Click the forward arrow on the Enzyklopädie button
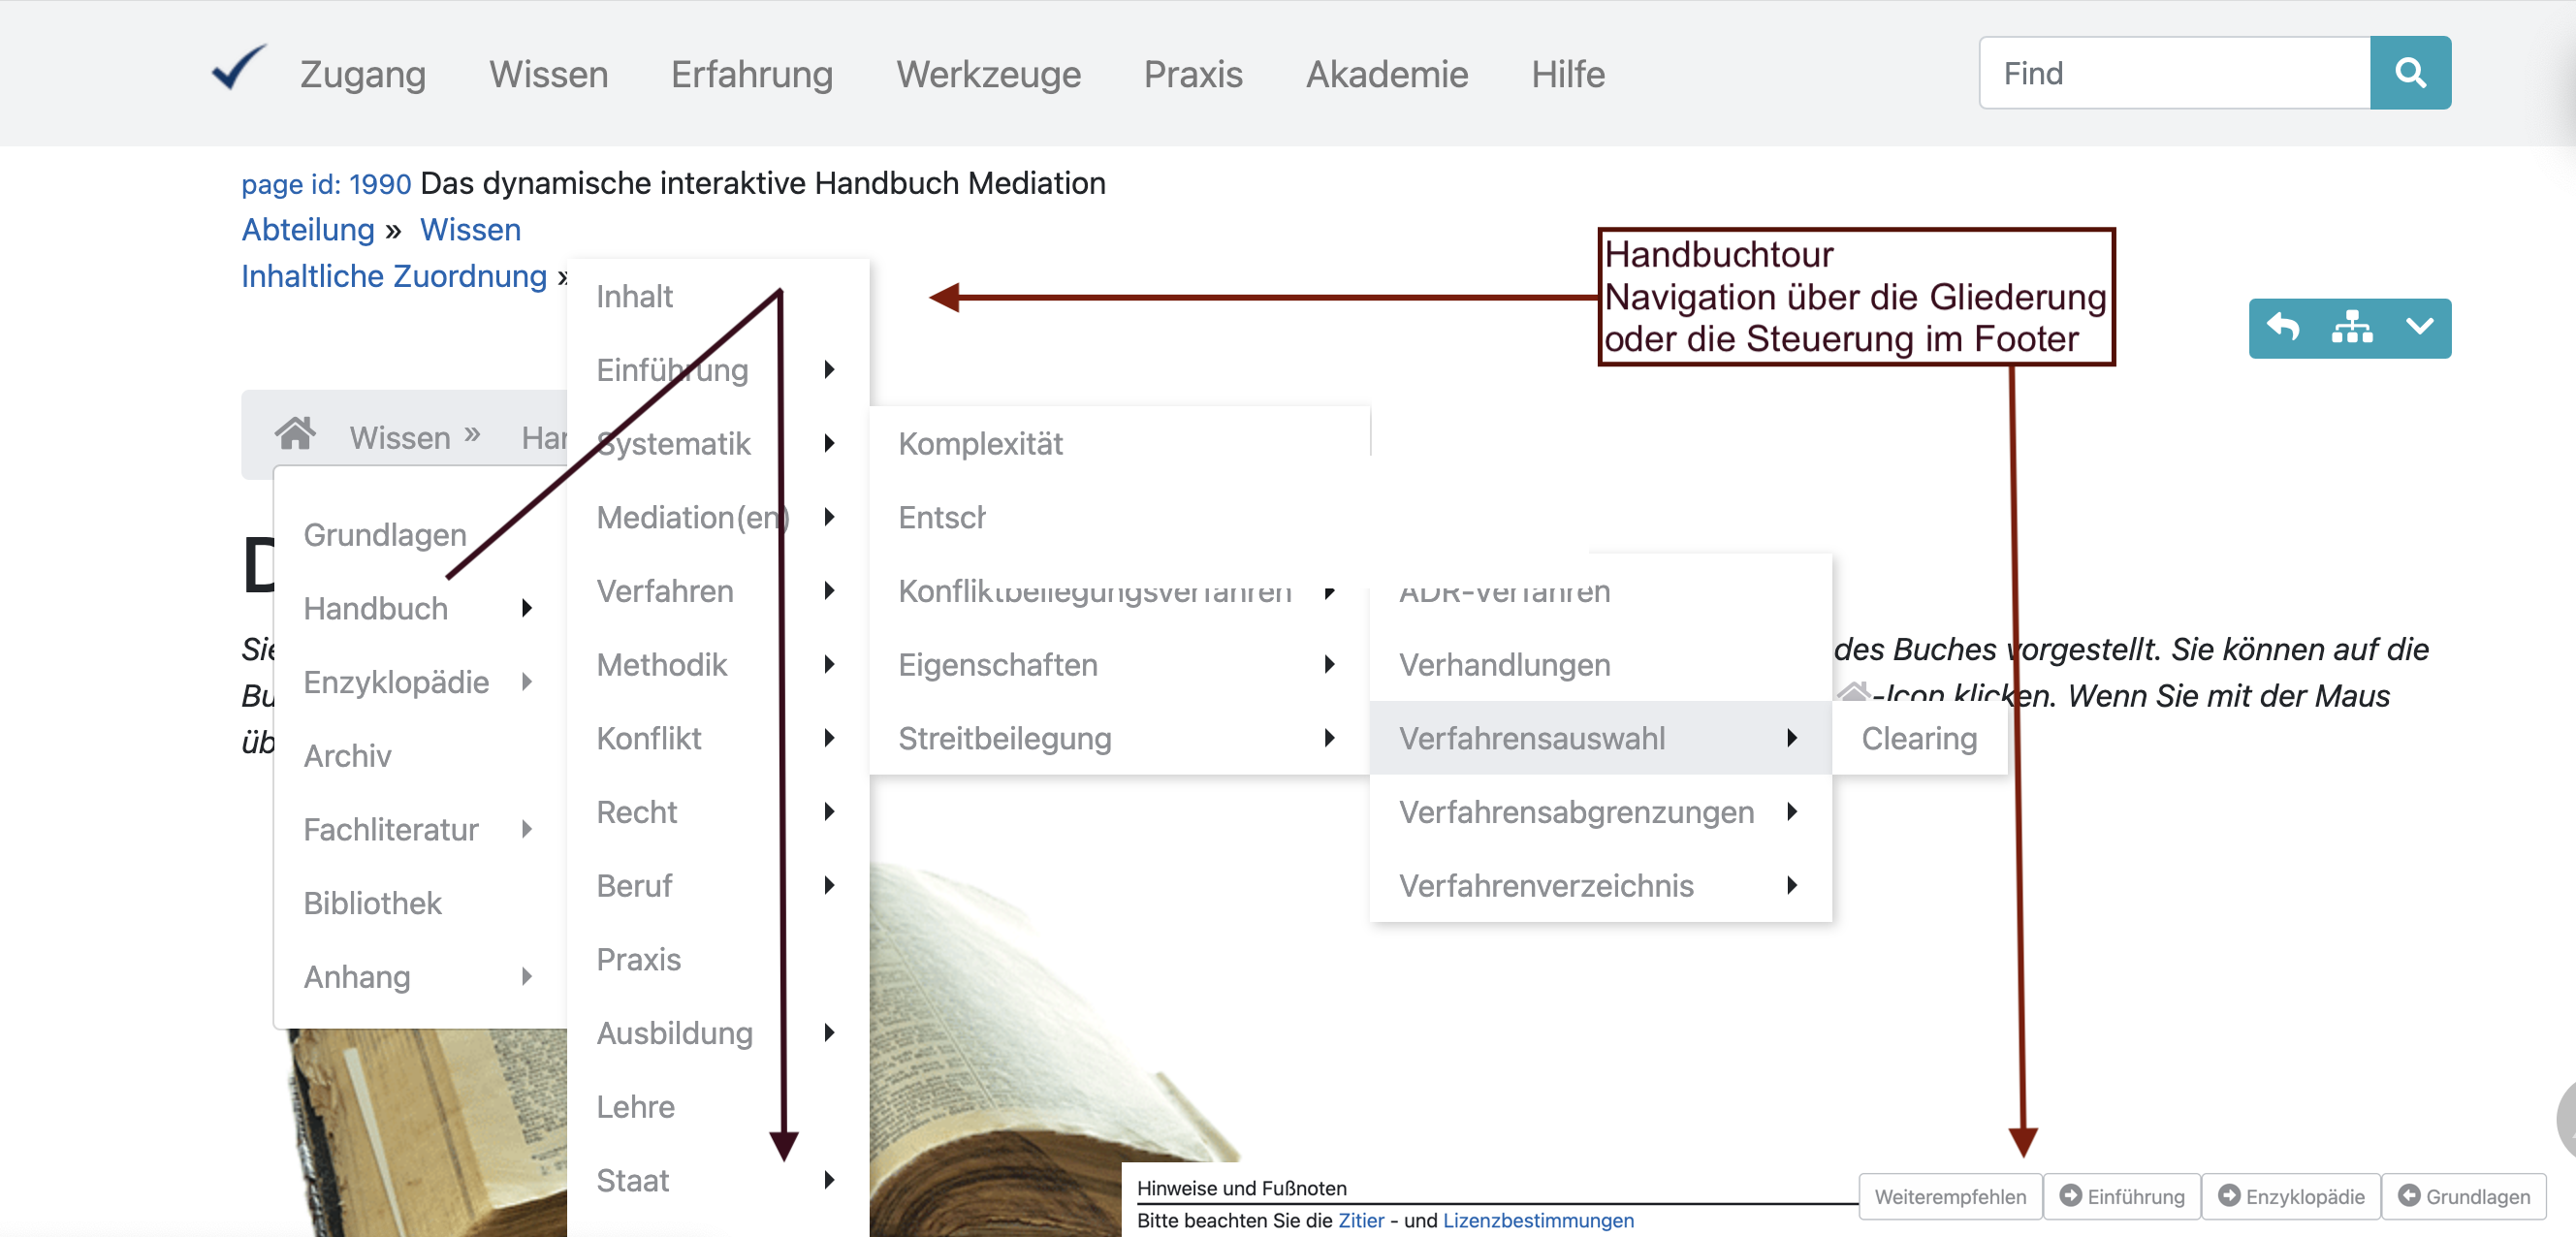This screenshot has width=2576, height=1237. 2232,1196
